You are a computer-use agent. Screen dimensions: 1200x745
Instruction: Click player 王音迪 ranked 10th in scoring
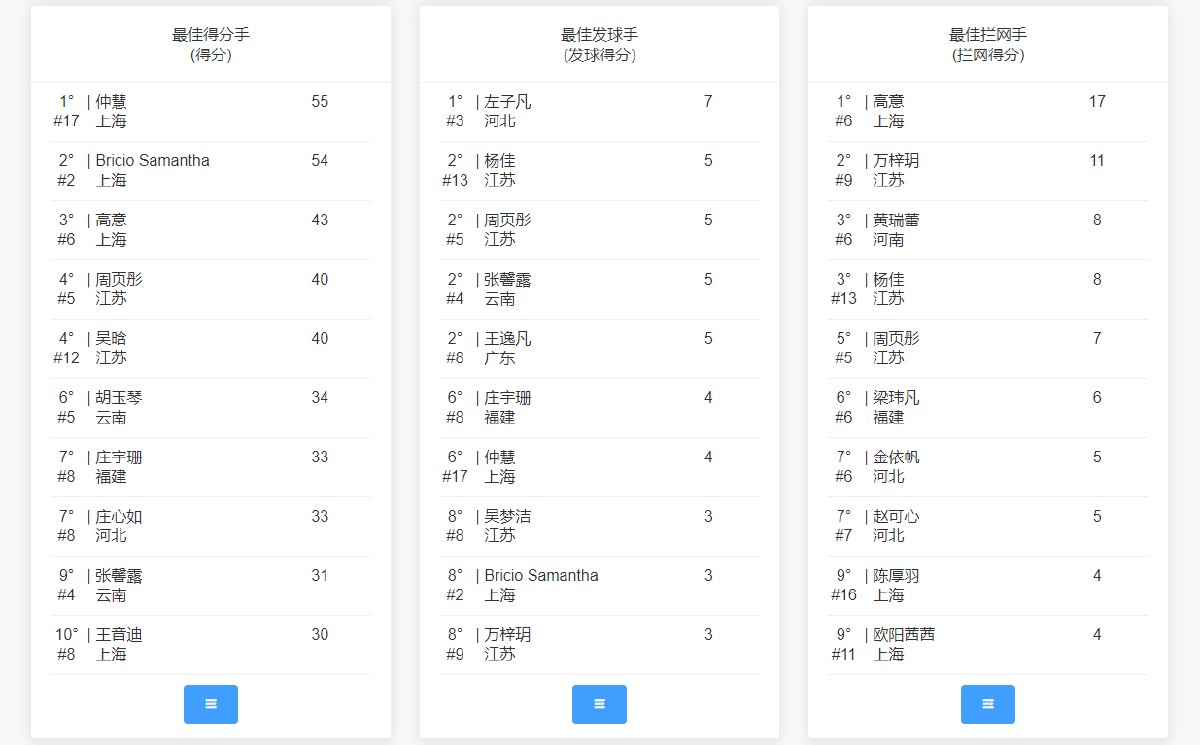(119, 635)
